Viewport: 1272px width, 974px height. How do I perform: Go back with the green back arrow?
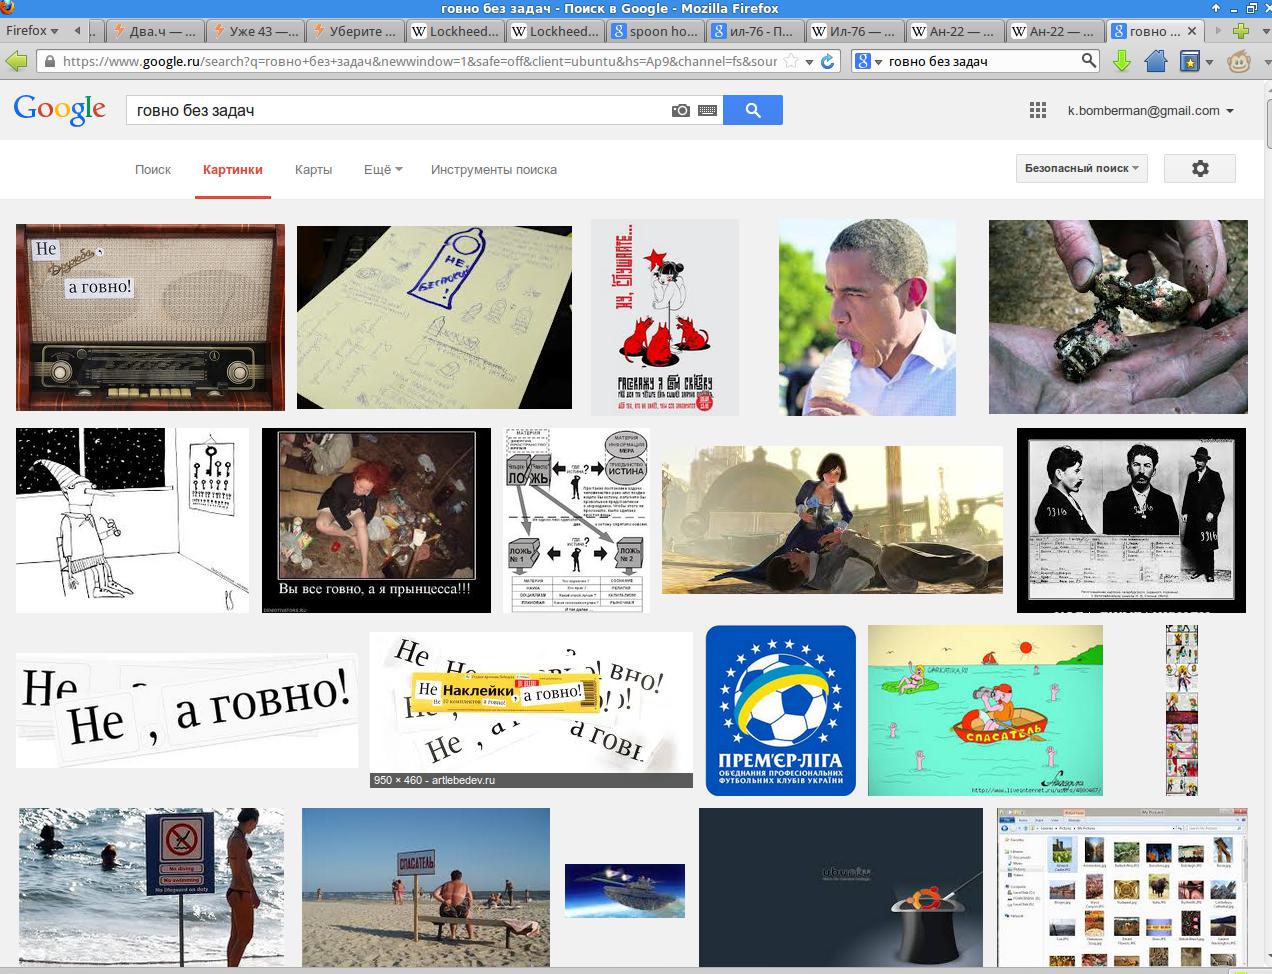coord(17,61)
